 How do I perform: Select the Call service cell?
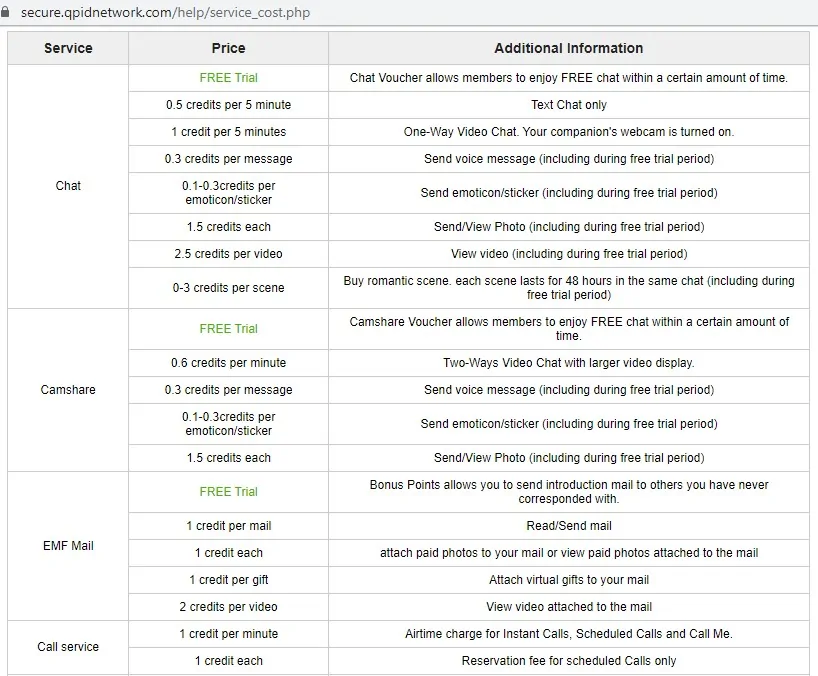point(68,647)
